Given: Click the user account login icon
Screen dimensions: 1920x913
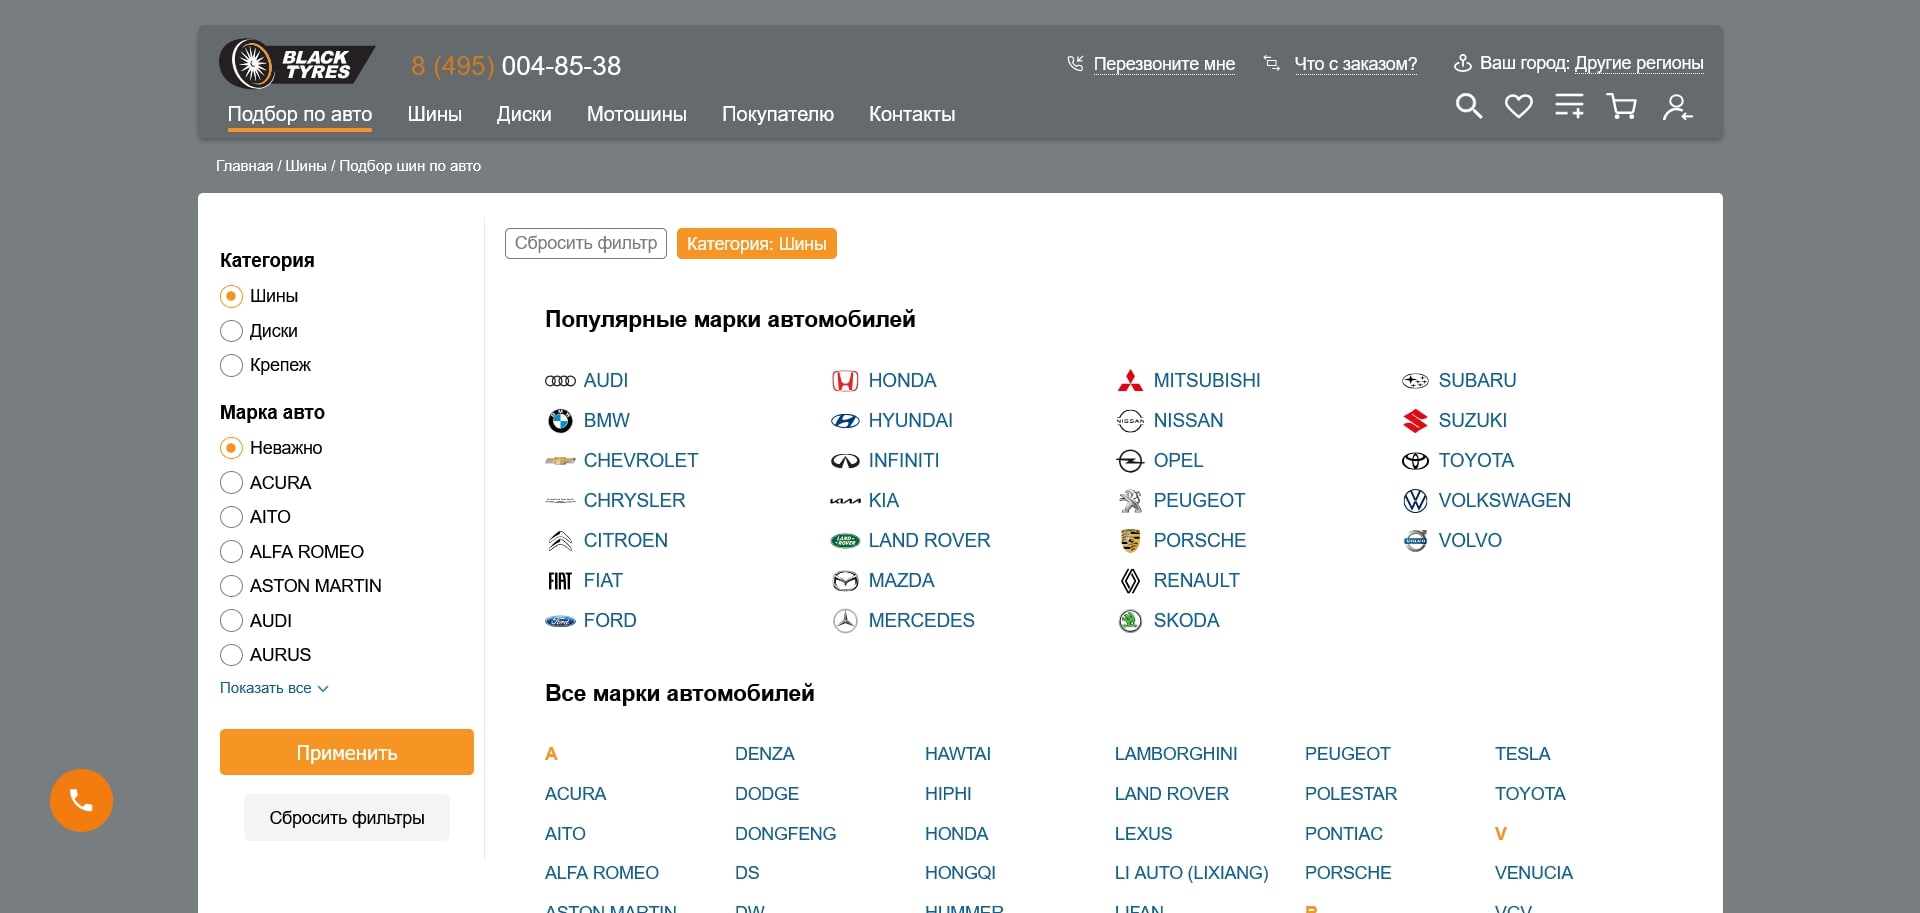Looking at the screenshot, I should pyautogui.click(x=1676, y=107).
